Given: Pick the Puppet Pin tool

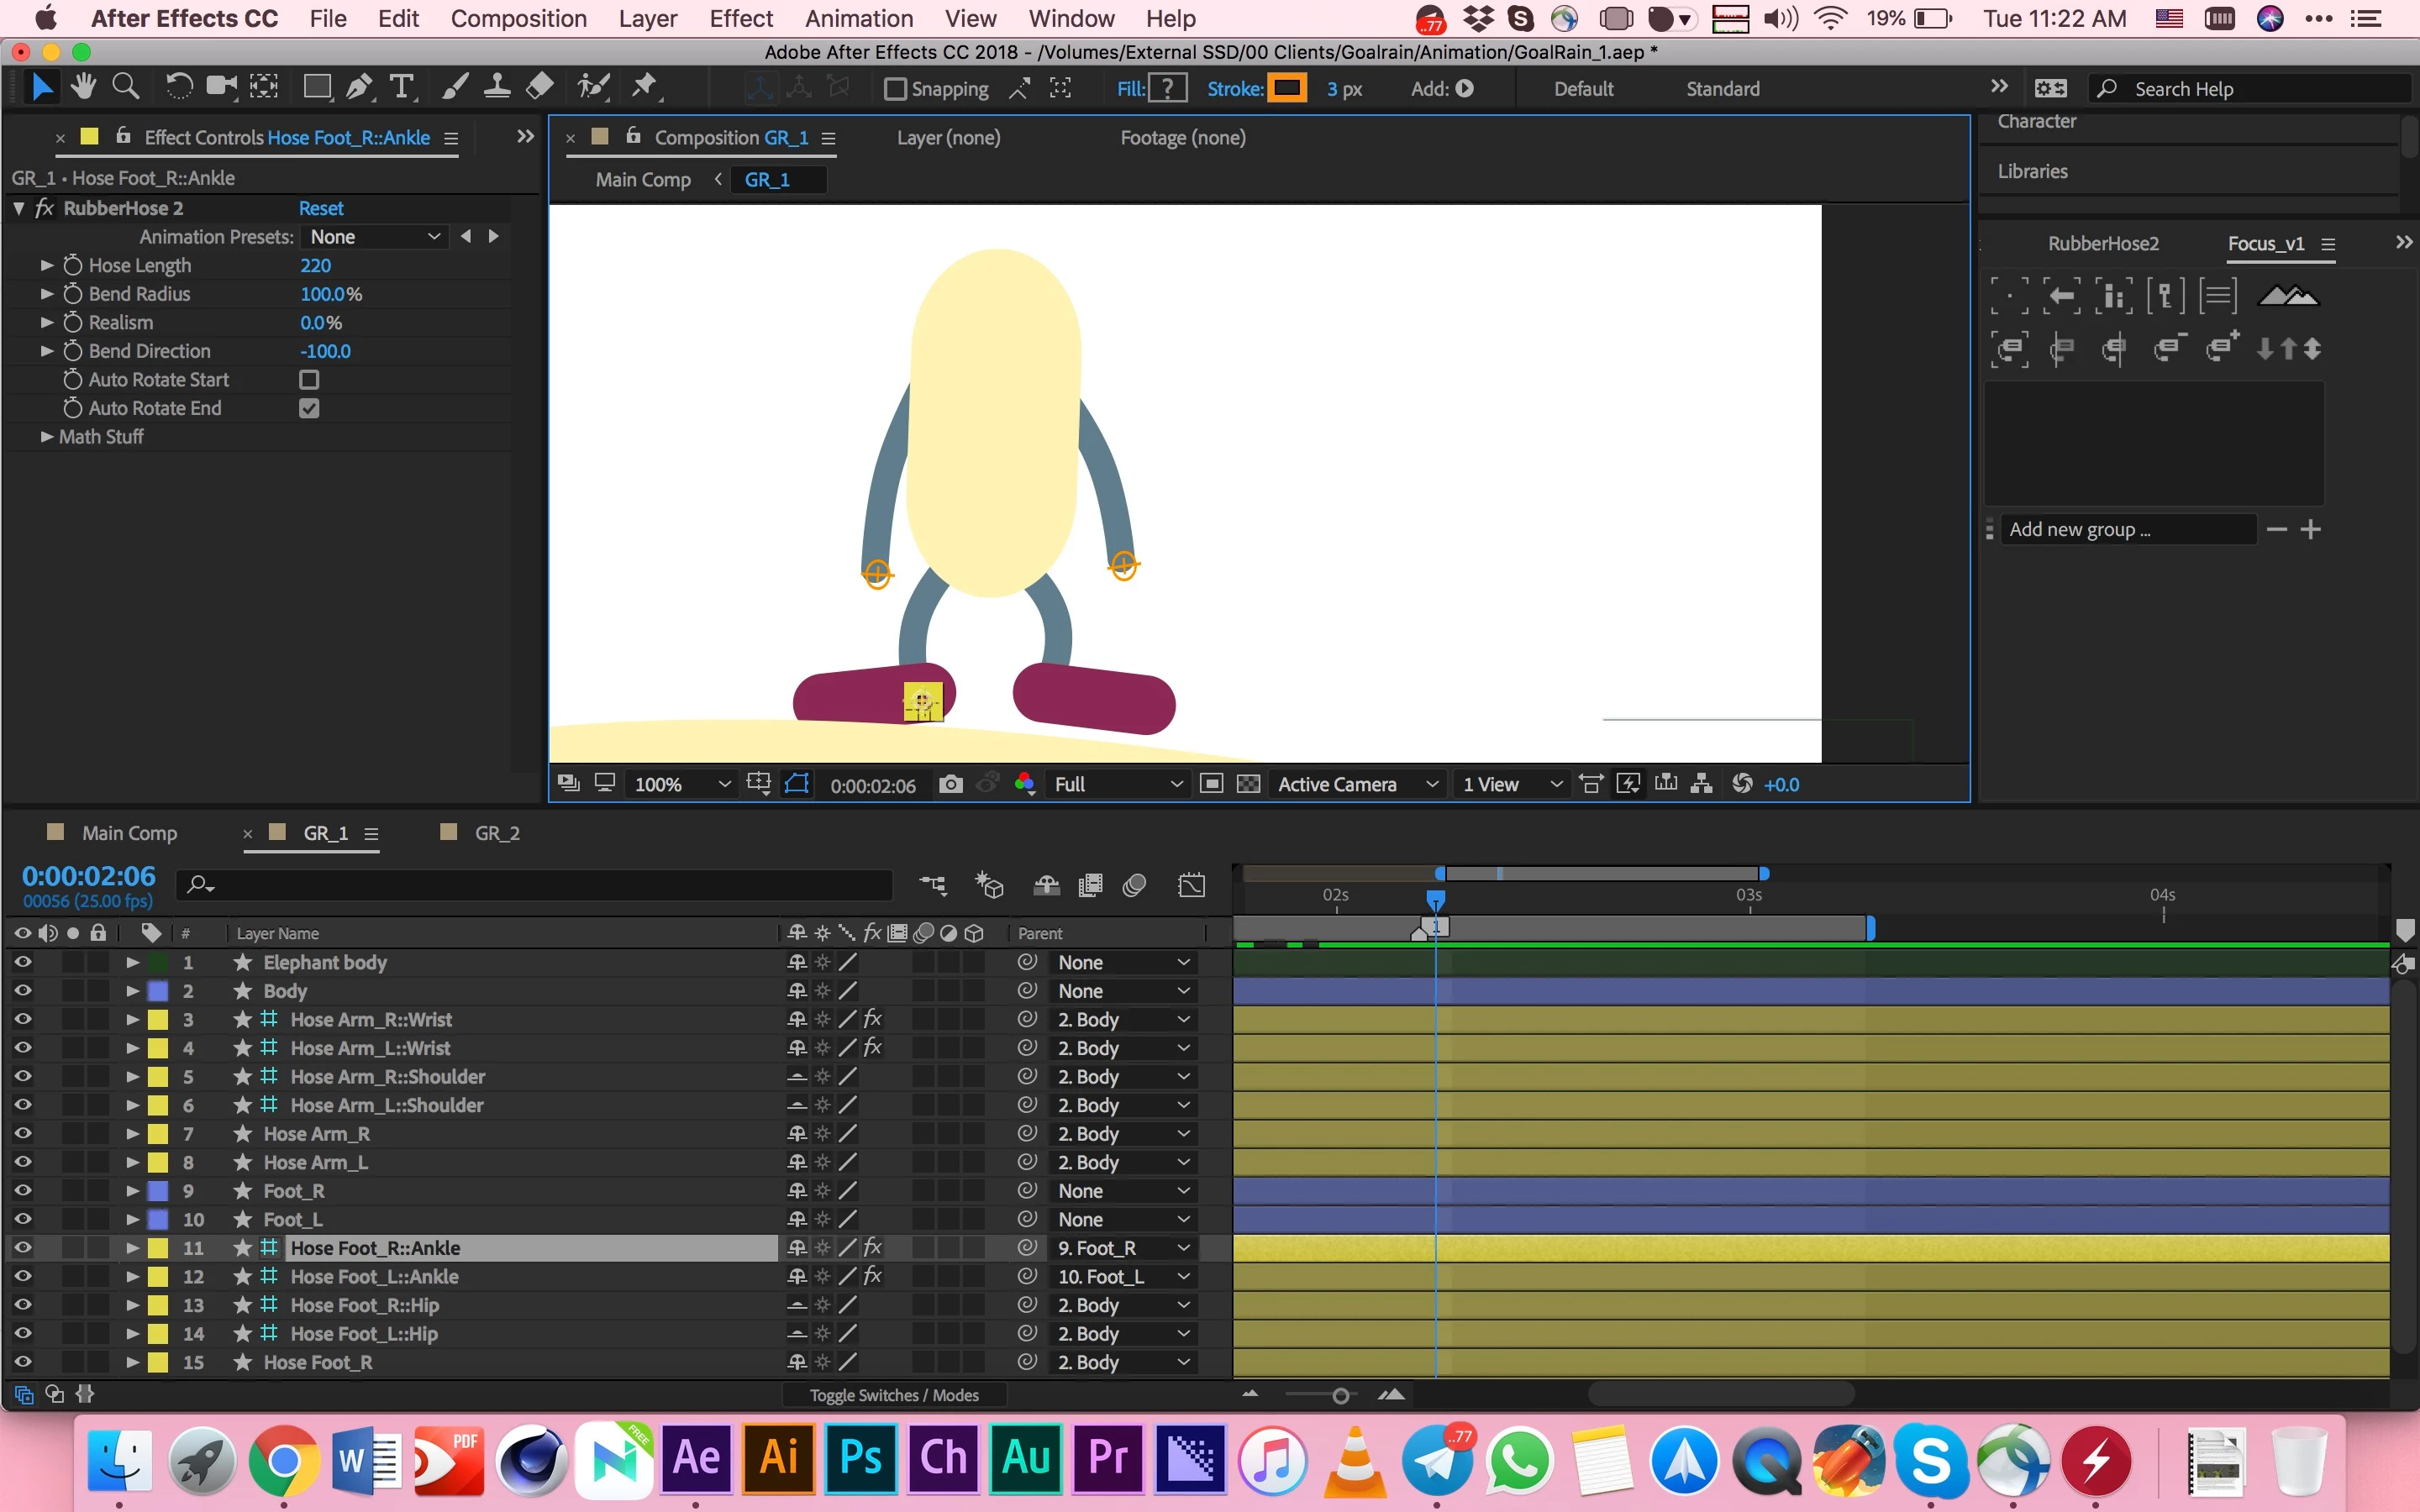Looking at the screenshot, I should 645,88.
